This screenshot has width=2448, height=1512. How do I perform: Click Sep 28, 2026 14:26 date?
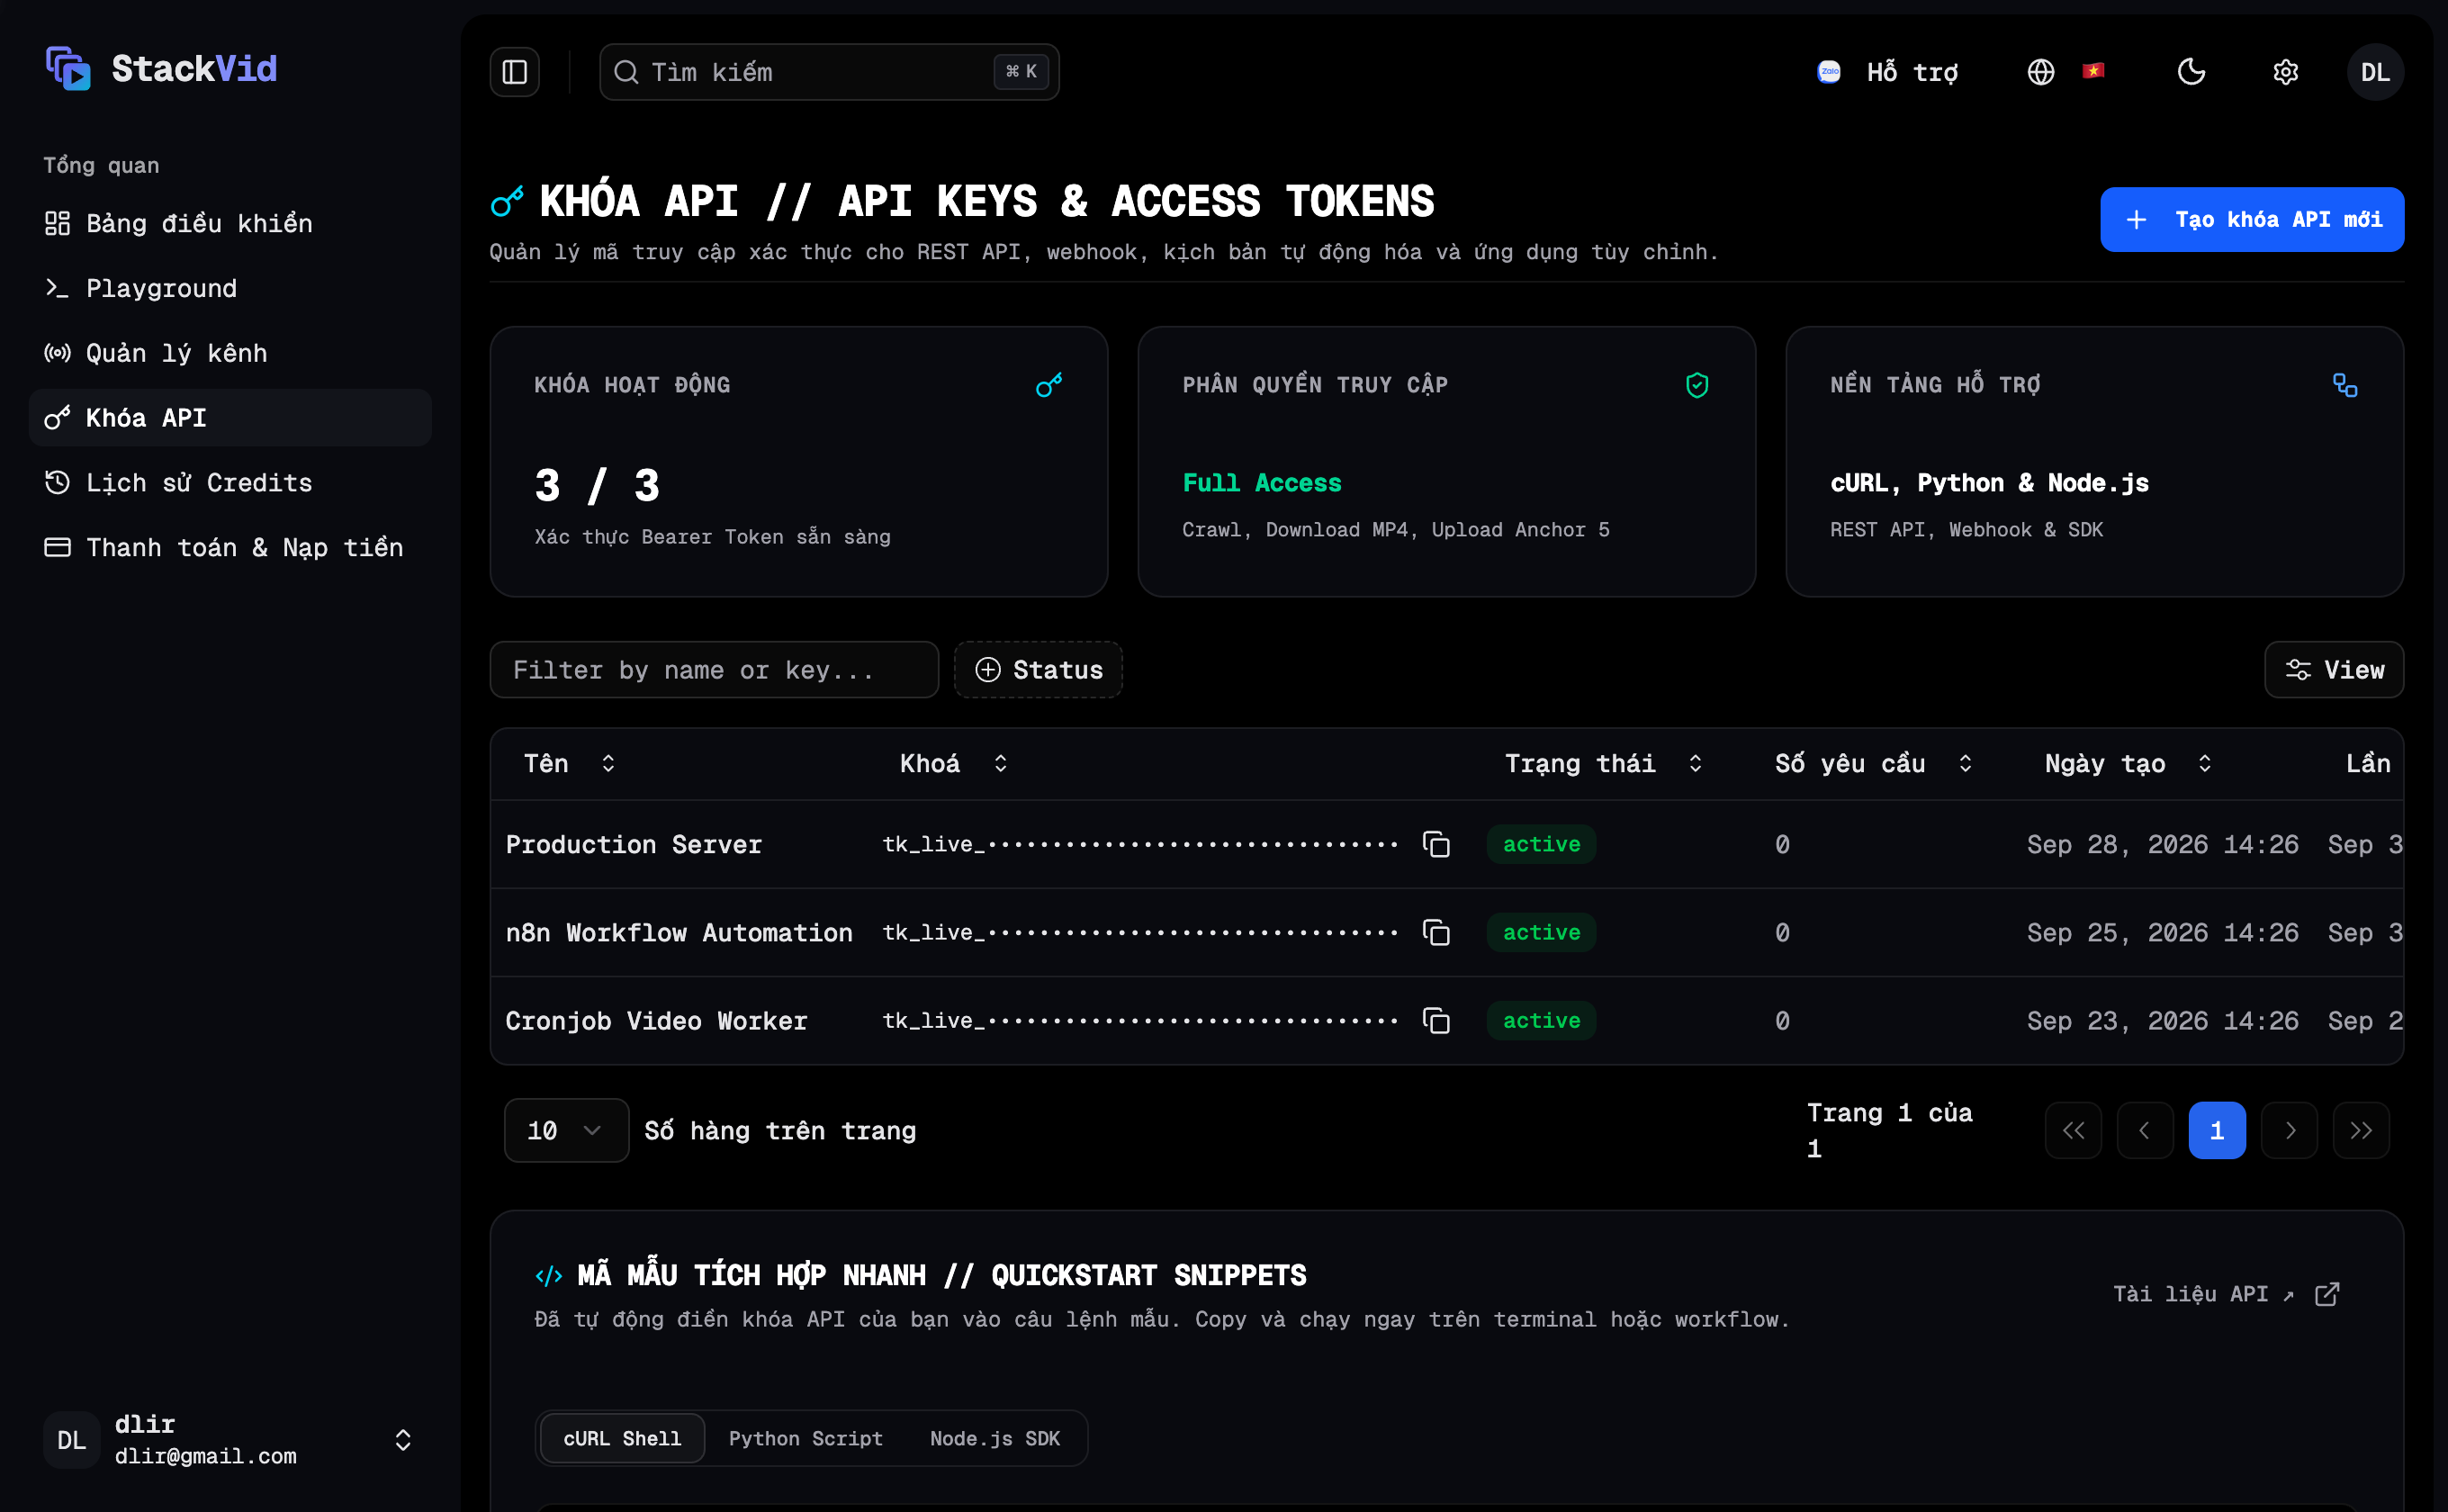pos(2162,844)
